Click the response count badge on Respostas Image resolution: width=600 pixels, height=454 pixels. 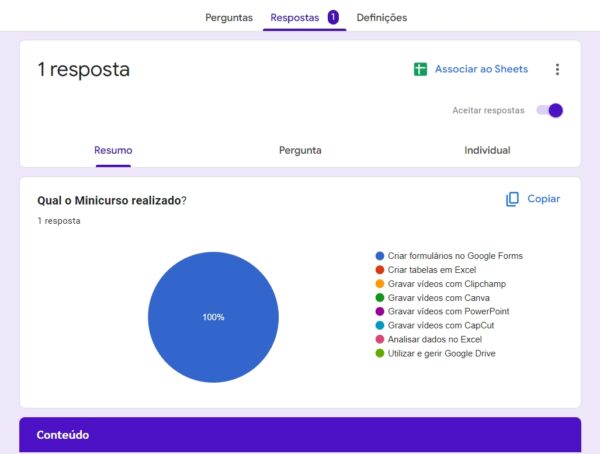coord(333,17)
